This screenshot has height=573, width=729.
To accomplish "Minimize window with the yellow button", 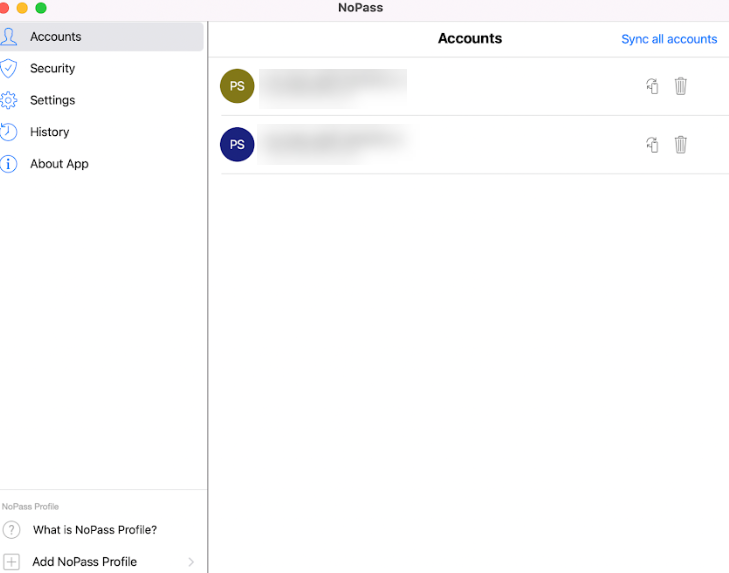I will pyautogui.click(x=22, y=8).
